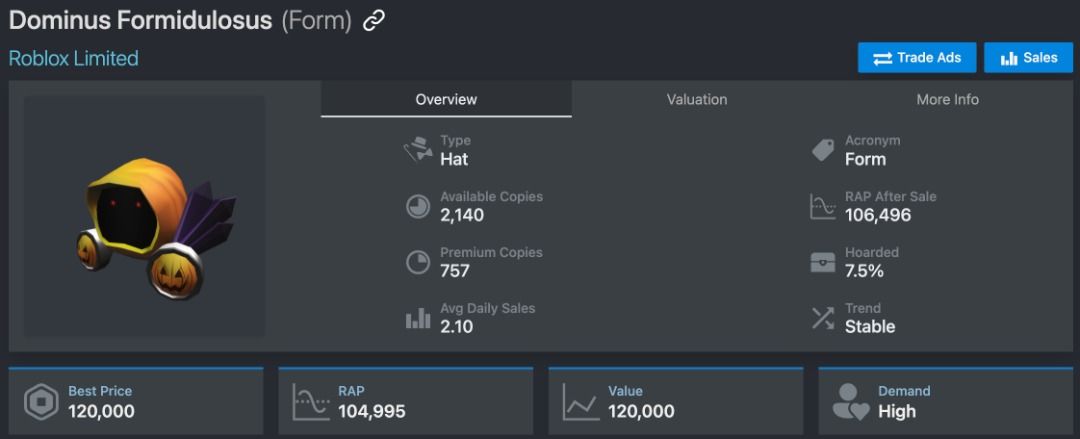Click the Available Copies pie chart icon
Image resolution: width=1080 pixels, height=439 pixels.
point(417,206)
